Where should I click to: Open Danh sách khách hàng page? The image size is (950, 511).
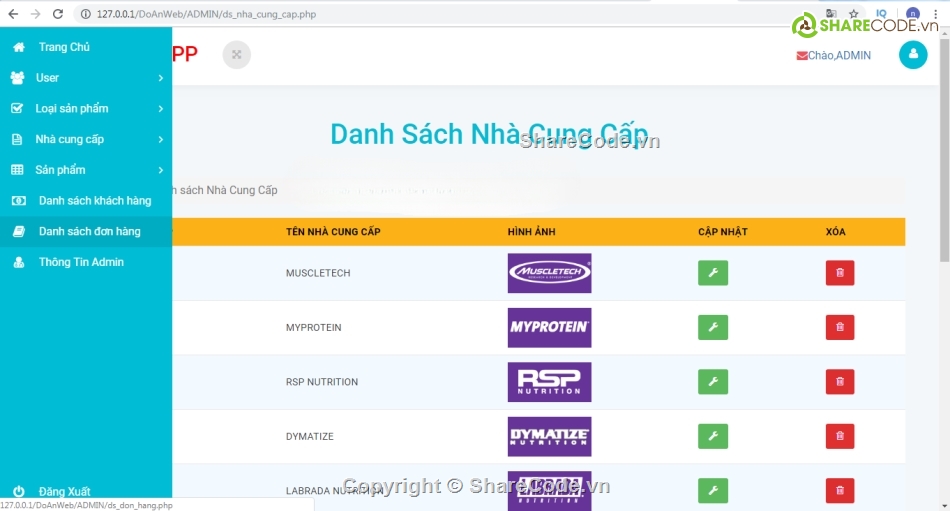point(86,201)
